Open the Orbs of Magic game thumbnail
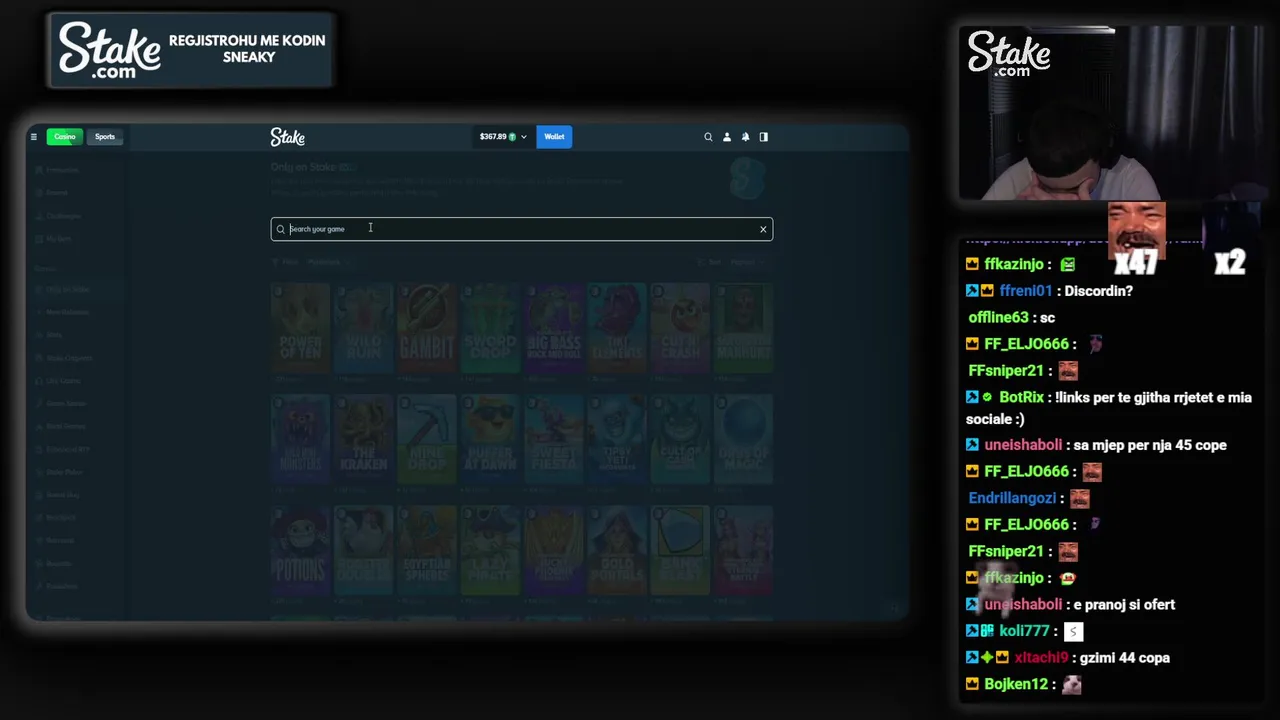This screenshot has width=1280, height=720. [x=744, y=439]
